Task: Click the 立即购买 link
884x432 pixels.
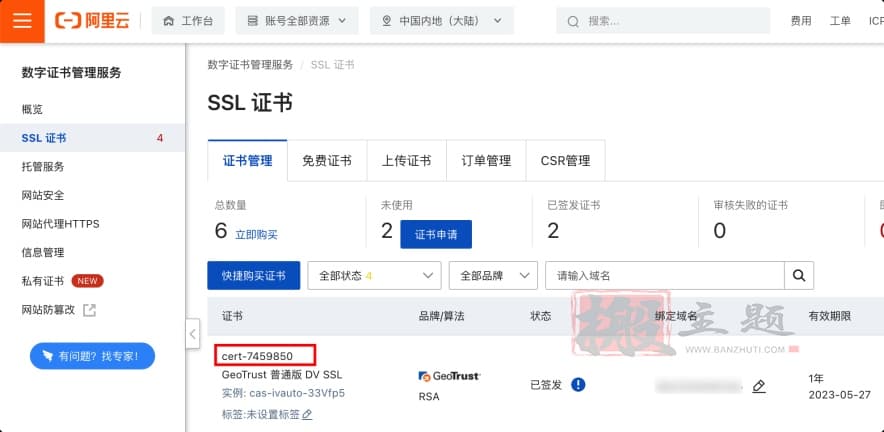Action: [256, 234]
